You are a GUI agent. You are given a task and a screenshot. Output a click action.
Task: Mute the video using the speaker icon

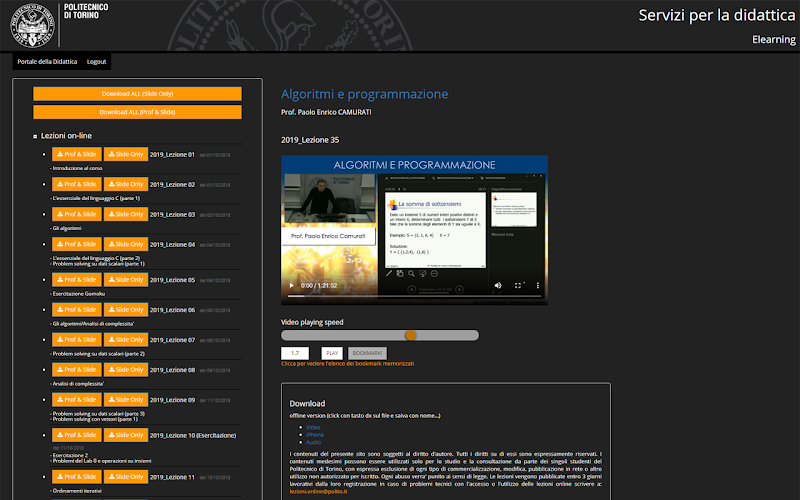[498, 285]
